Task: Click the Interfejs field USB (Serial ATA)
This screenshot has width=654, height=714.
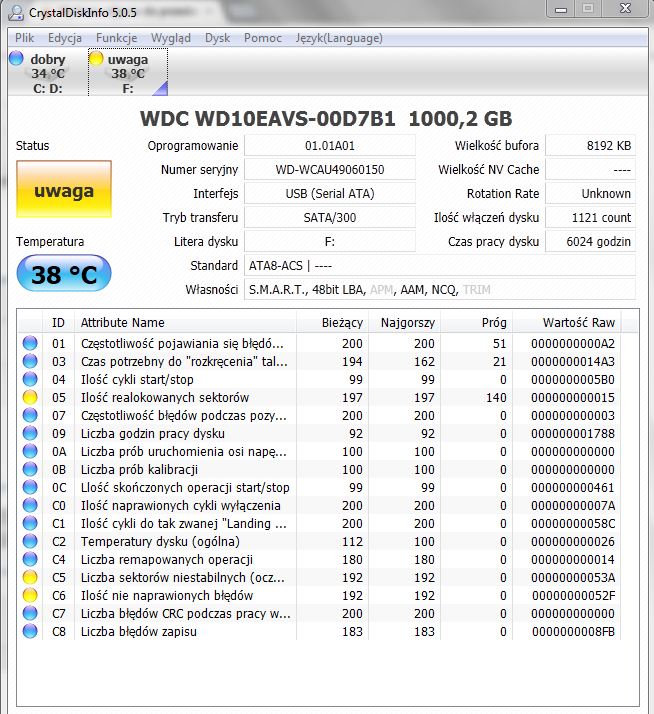Action: 330,194
